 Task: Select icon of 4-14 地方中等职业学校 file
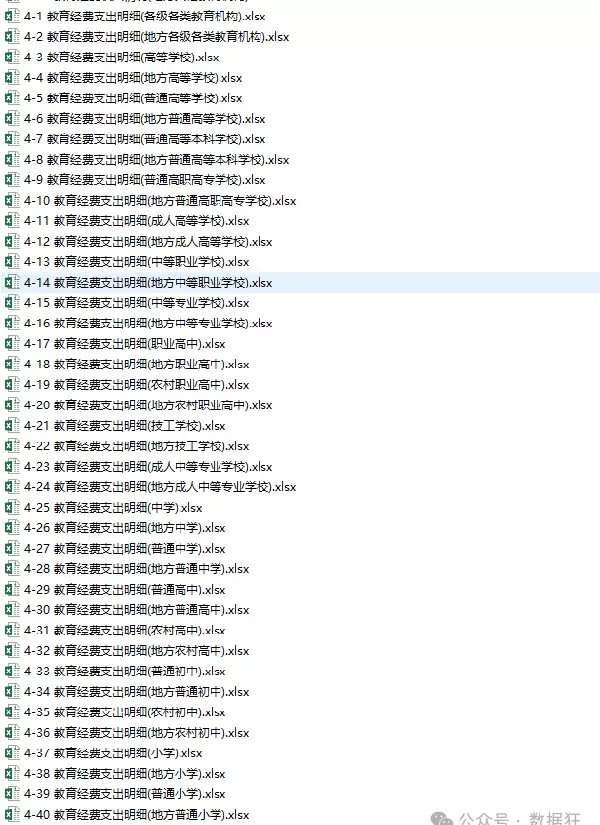click(x=12, y=283)
